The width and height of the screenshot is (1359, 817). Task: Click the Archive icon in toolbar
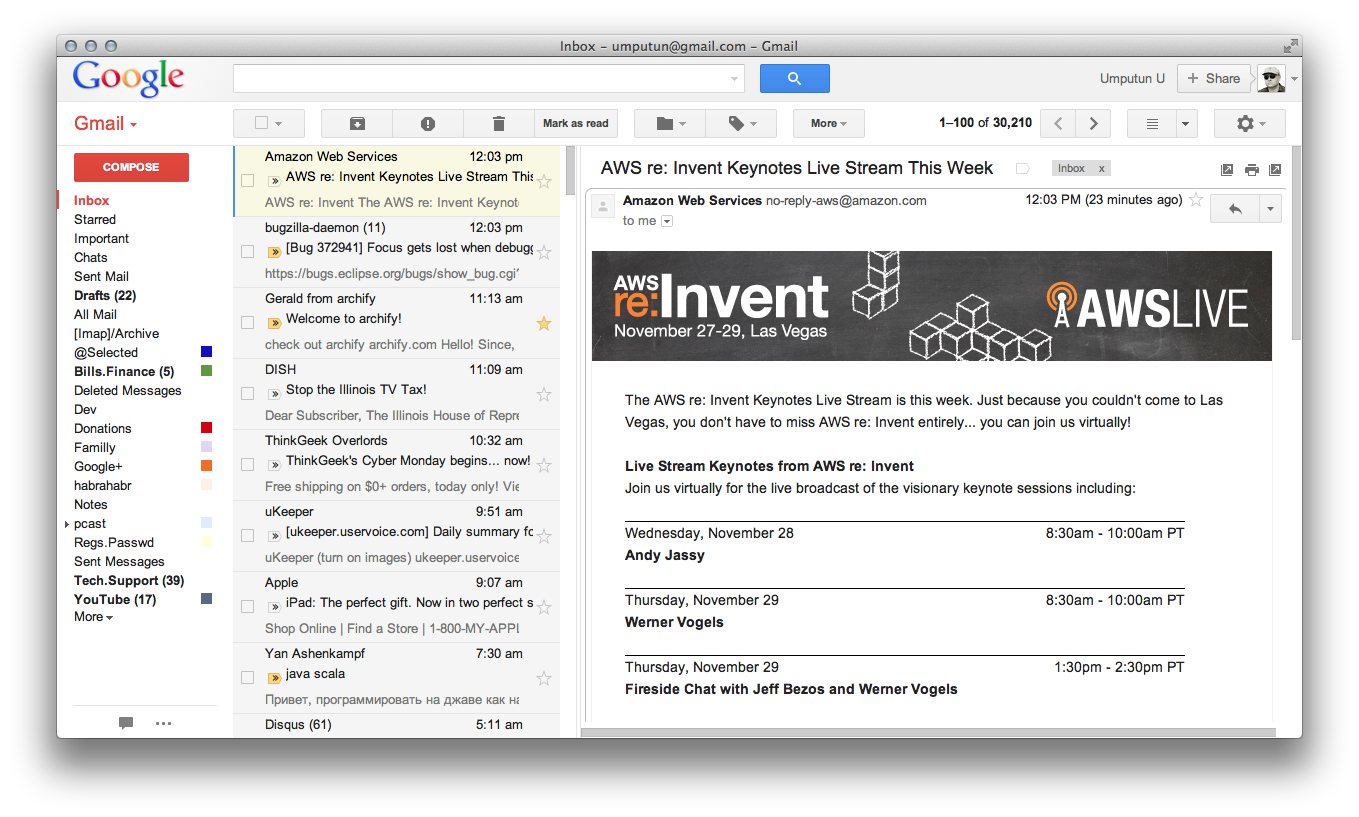tap(356, 124)
